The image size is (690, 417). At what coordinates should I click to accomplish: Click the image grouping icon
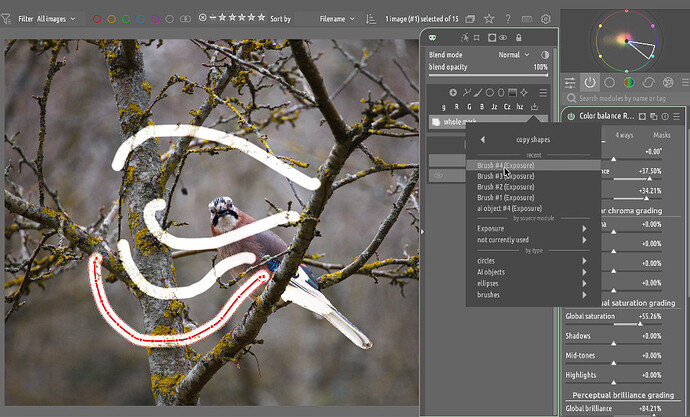coord(470,19)
